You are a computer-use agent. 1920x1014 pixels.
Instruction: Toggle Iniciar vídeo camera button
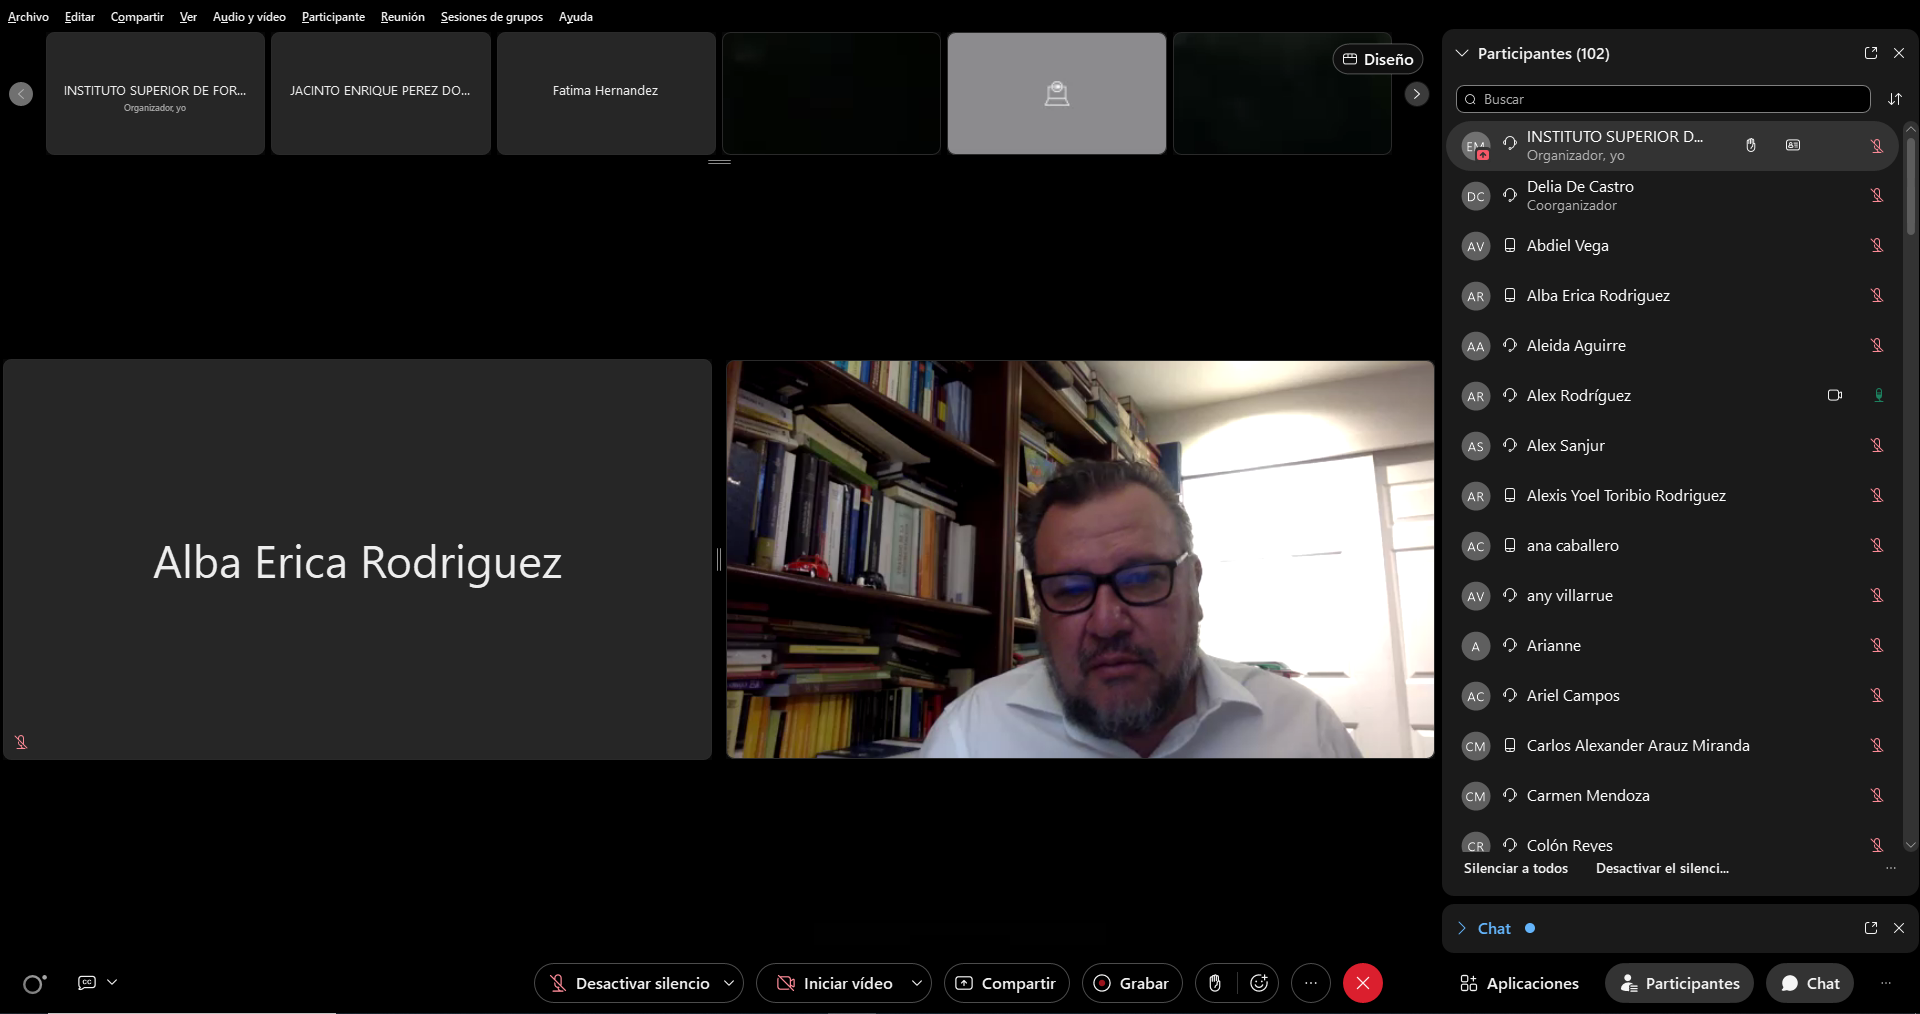(x=835, y=983)
